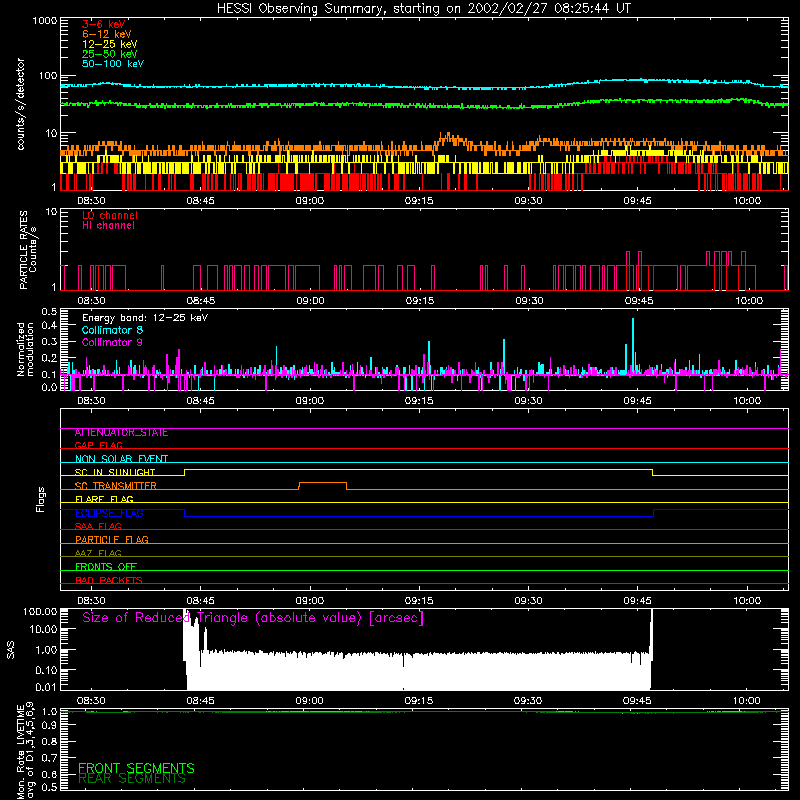The height and width of the screenshot is (800, 800).
Task: Click the 09:15 tick label under Flags panel
Action: tap(419, 601)
